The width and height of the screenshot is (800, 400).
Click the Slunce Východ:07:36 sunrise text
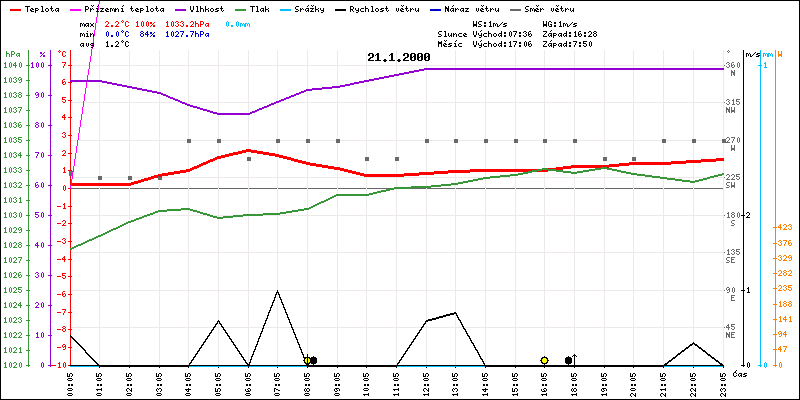461,32
